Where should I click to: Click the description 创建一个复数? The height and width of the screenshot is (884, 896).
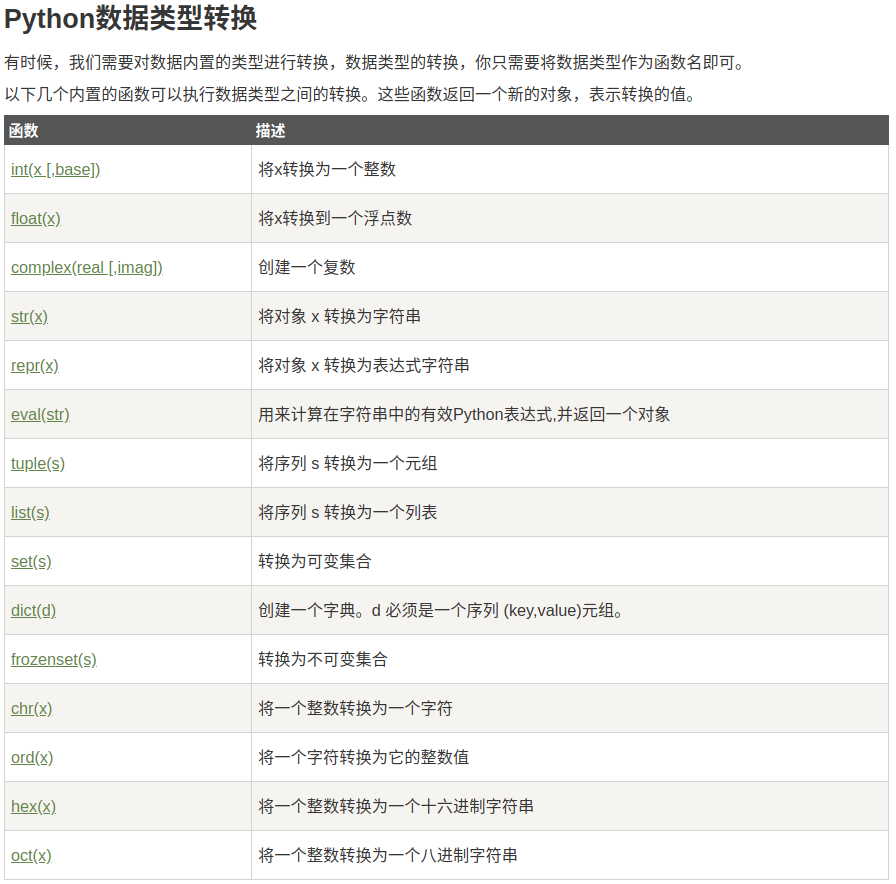[x=307, y=267]
